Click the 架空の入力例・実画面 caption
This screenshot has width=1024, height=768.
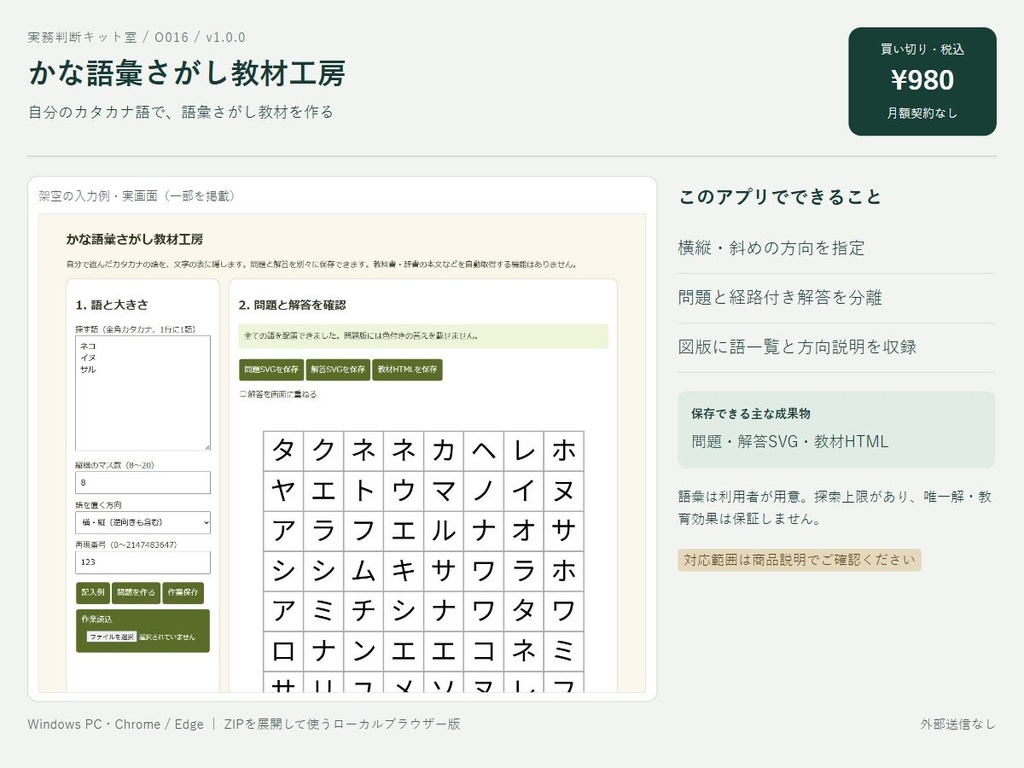pyautogui.click(x=136, y=196)
